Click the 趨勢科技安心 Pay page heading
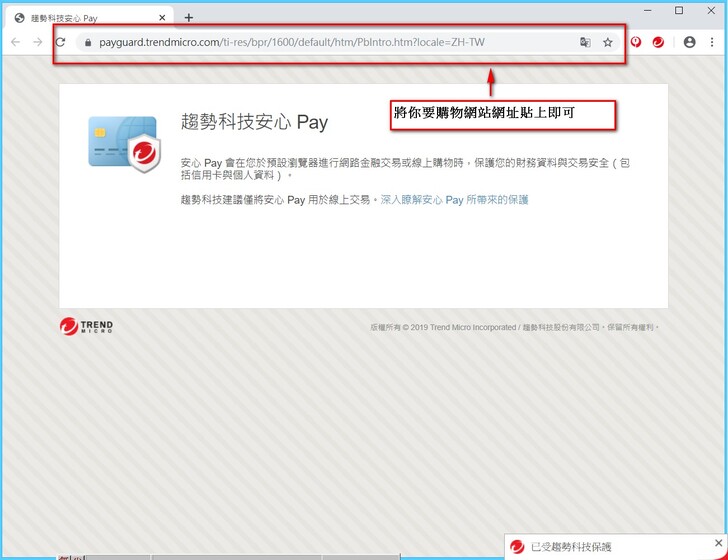This screenshot has width=728, height=560. pyautogui.click(x=254, y=123)
